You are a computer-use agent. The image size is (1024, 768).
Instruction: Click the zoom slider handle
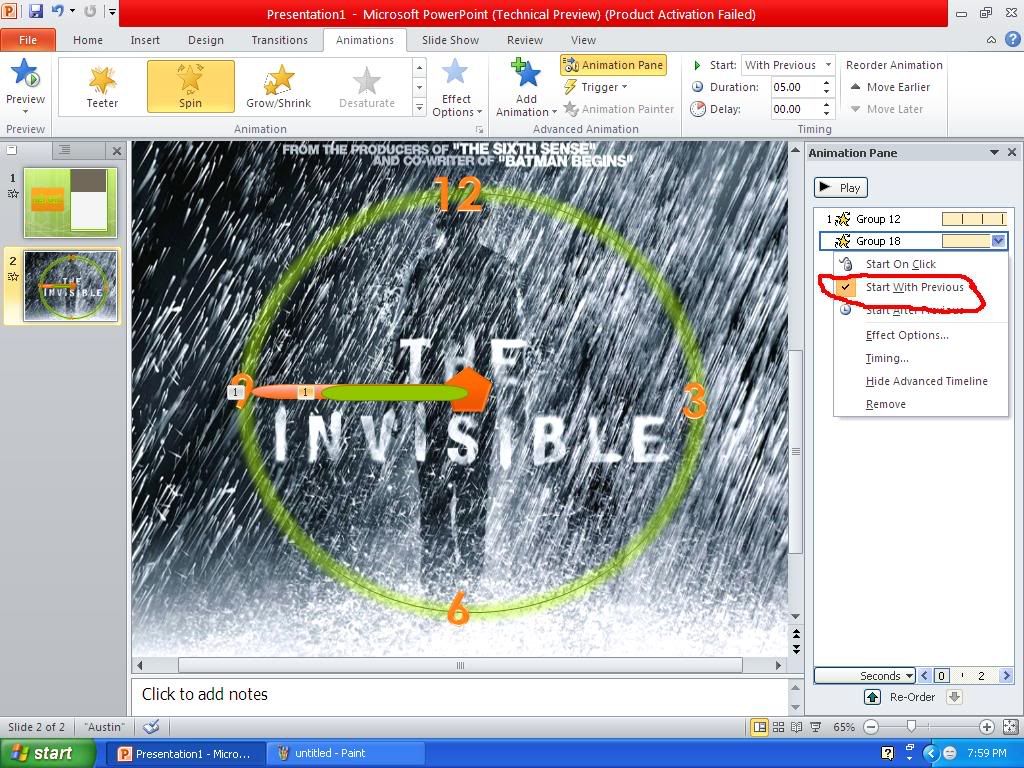(911, 726)
